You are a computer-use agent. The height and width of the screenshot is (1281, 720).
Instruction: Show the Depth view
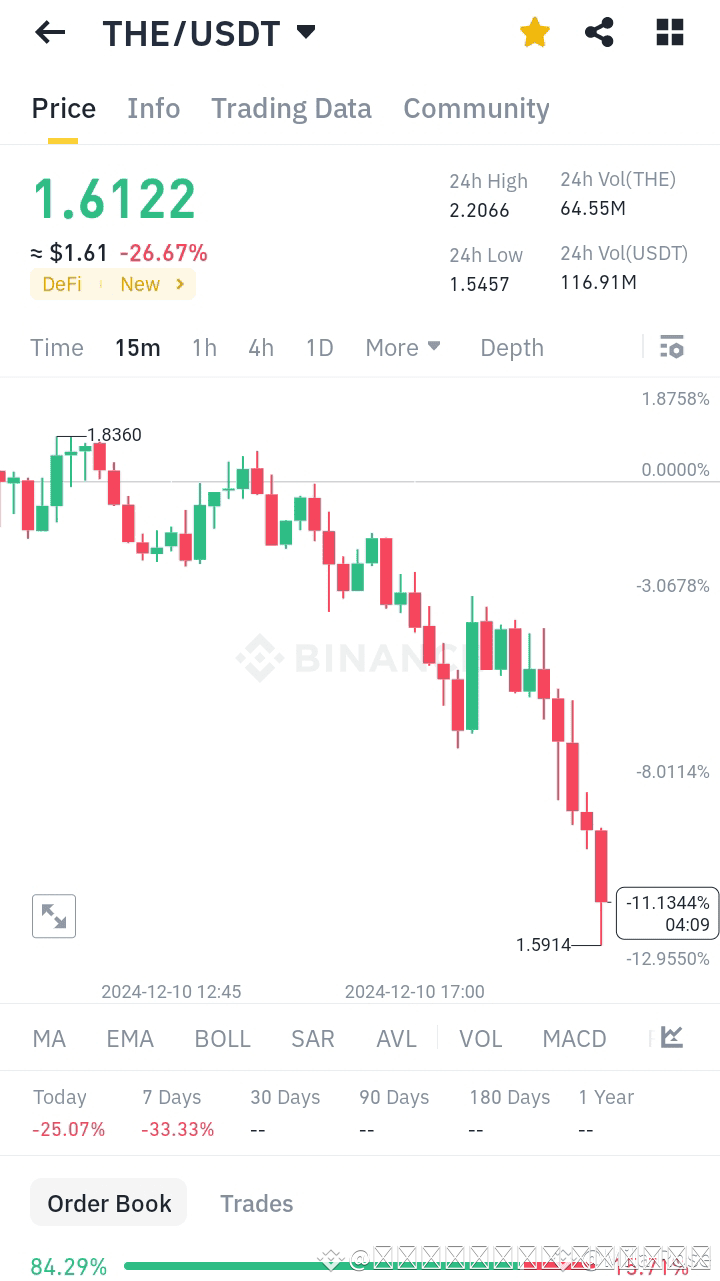coord(511,347)
